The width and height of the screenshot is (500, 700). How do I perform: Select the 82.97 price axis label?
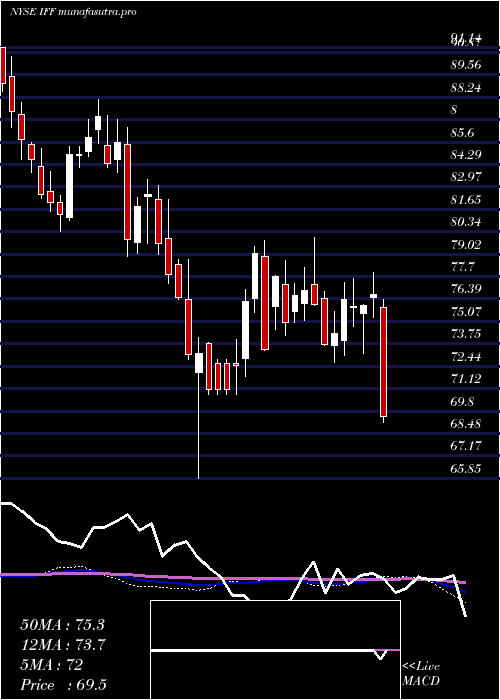coord(466,177)
